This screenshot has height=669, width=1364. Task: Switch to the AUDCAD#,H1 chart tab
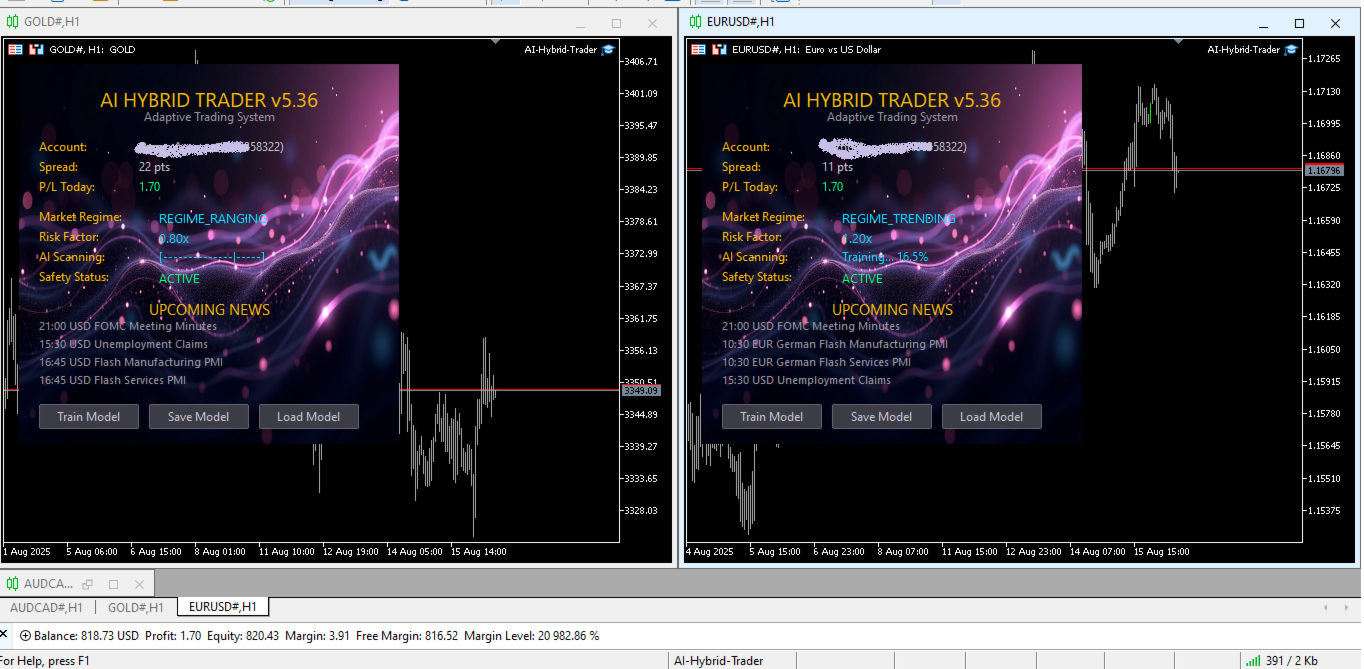point(46,607)
